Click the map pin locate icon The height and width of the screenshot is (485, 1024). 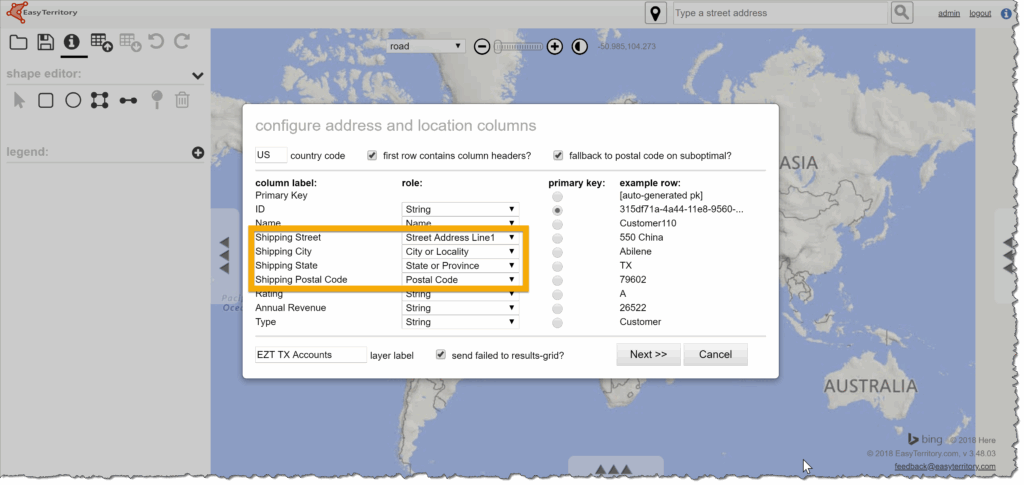point(655,13)
